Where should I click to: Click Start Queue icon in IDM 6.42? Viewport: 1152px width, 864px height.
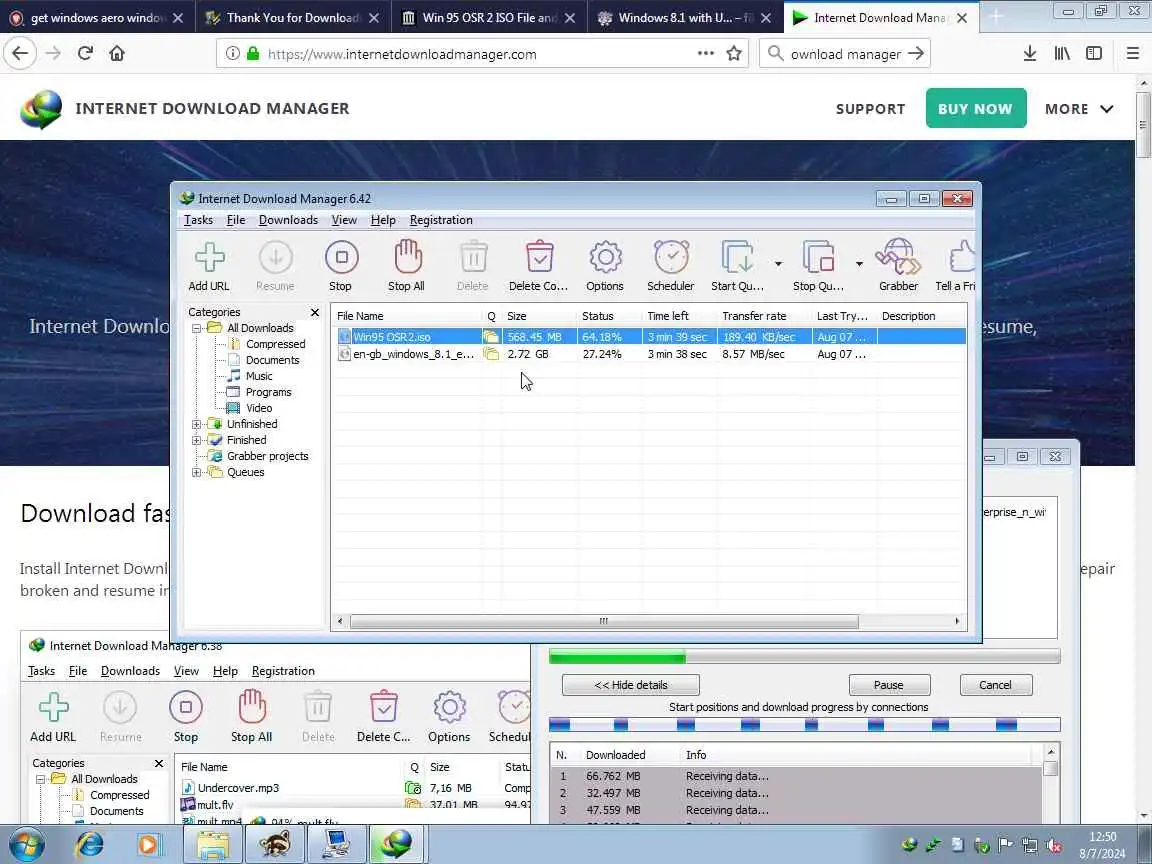[x=737, y=267]
